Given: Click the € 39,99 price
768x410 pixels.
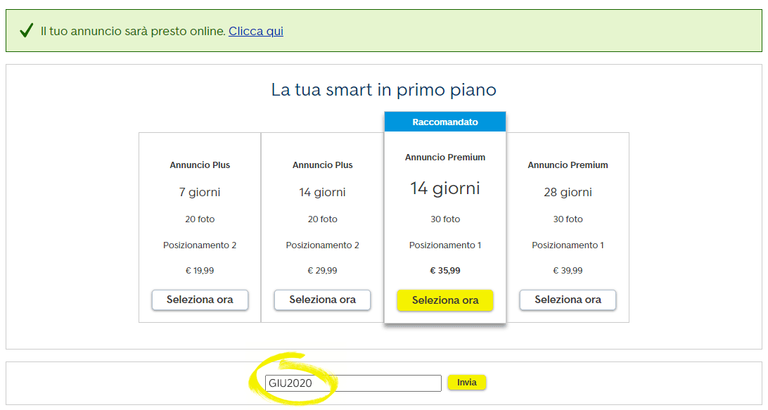Looking at the screenshot, I should (x=568, y=270).
